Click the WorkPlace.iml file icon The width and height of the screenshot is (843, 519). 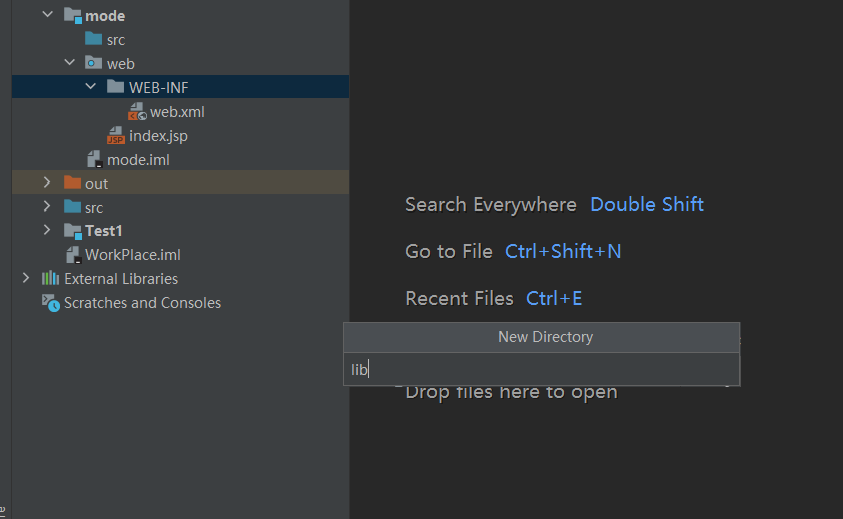click(73, 254)
